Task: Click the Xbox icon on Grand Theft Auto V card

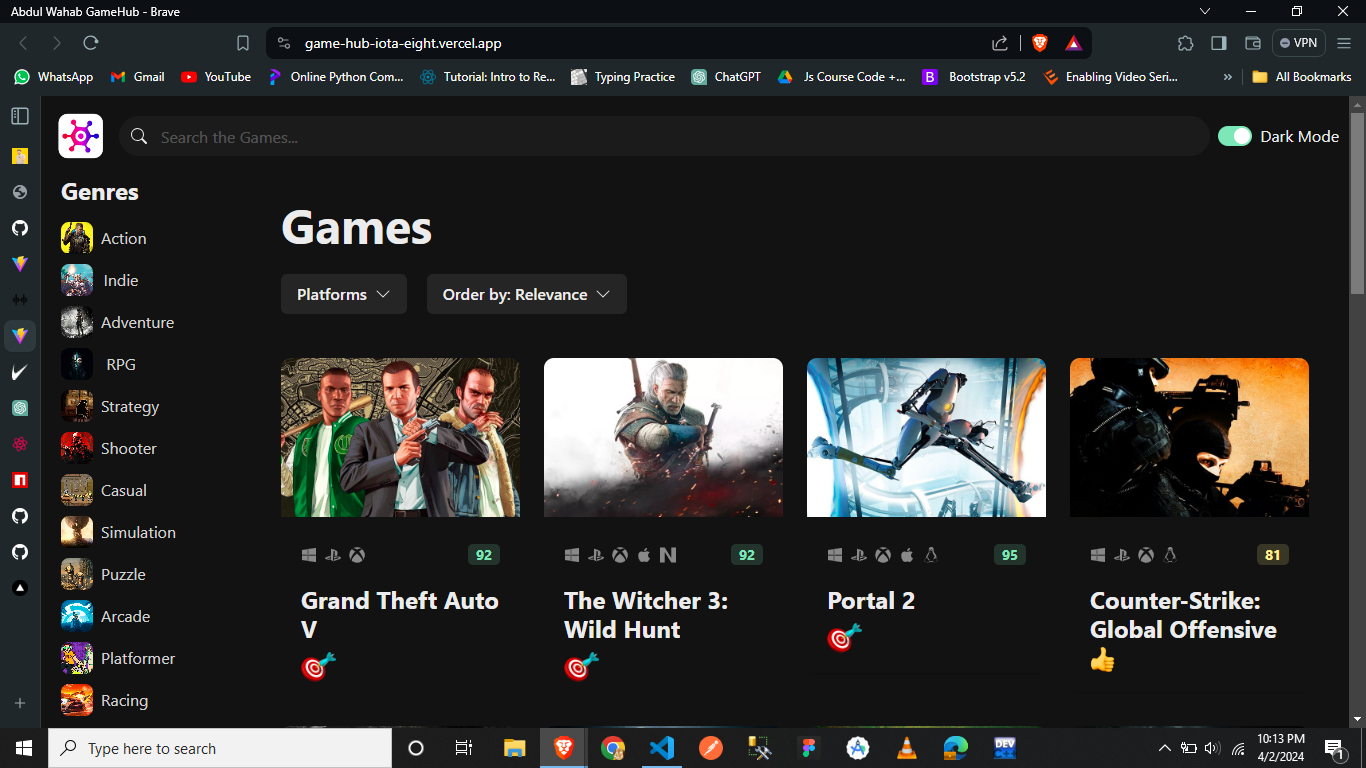Action: [357, 555]
